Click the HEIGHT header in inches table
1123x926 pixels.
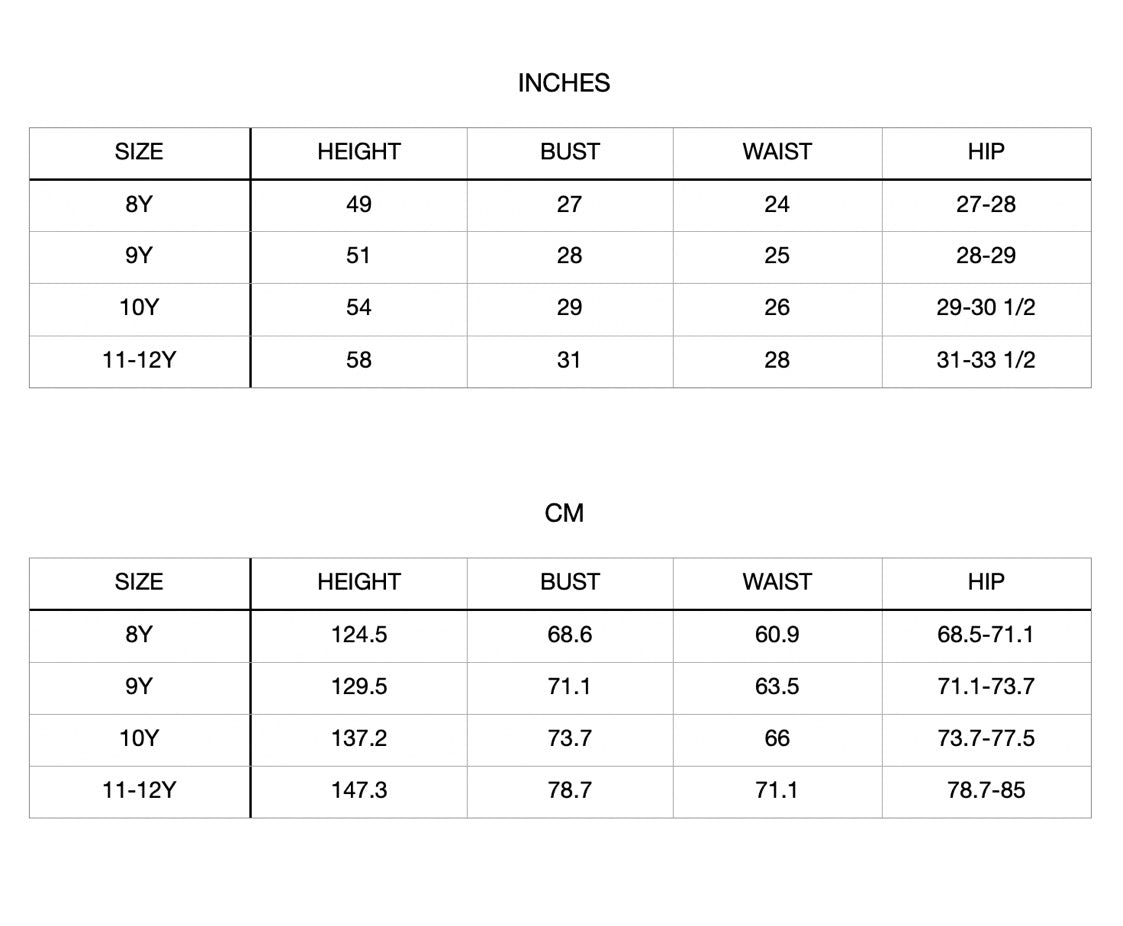359,152
